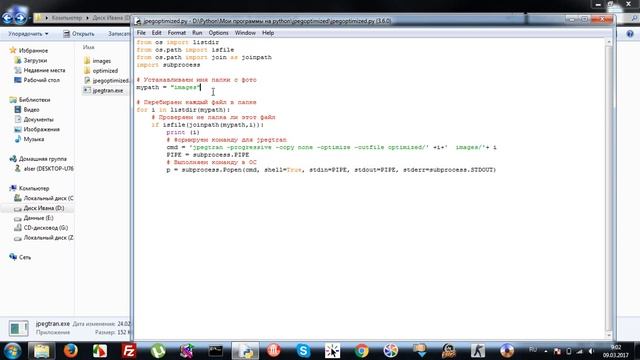Launch Google Chrome from the taskbar

[x=361, y=351]
